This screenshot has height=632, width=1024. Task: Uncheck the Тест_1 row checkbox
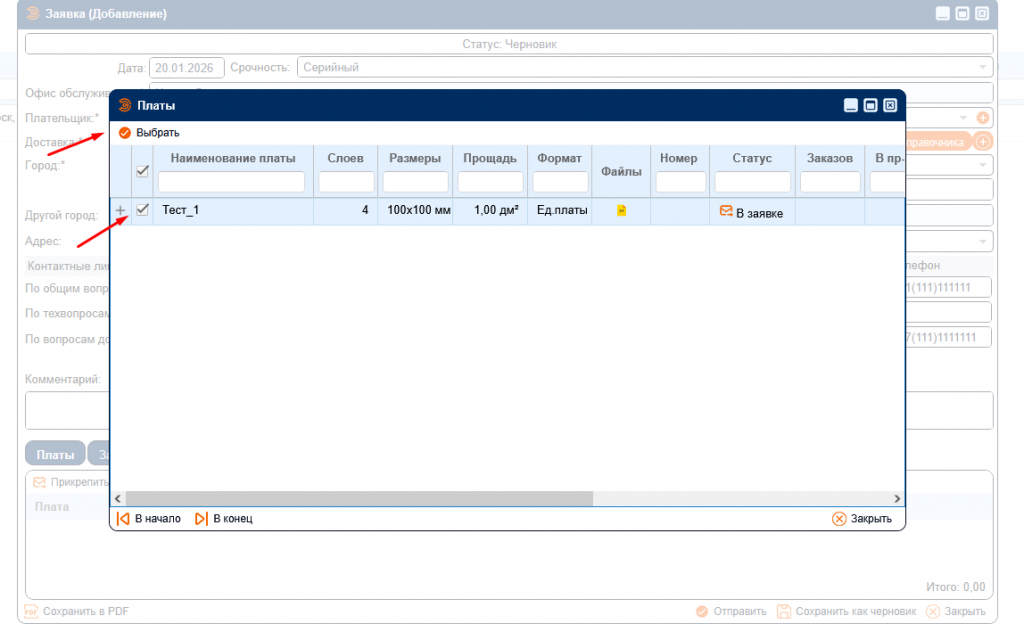click(x=142, y=210)
